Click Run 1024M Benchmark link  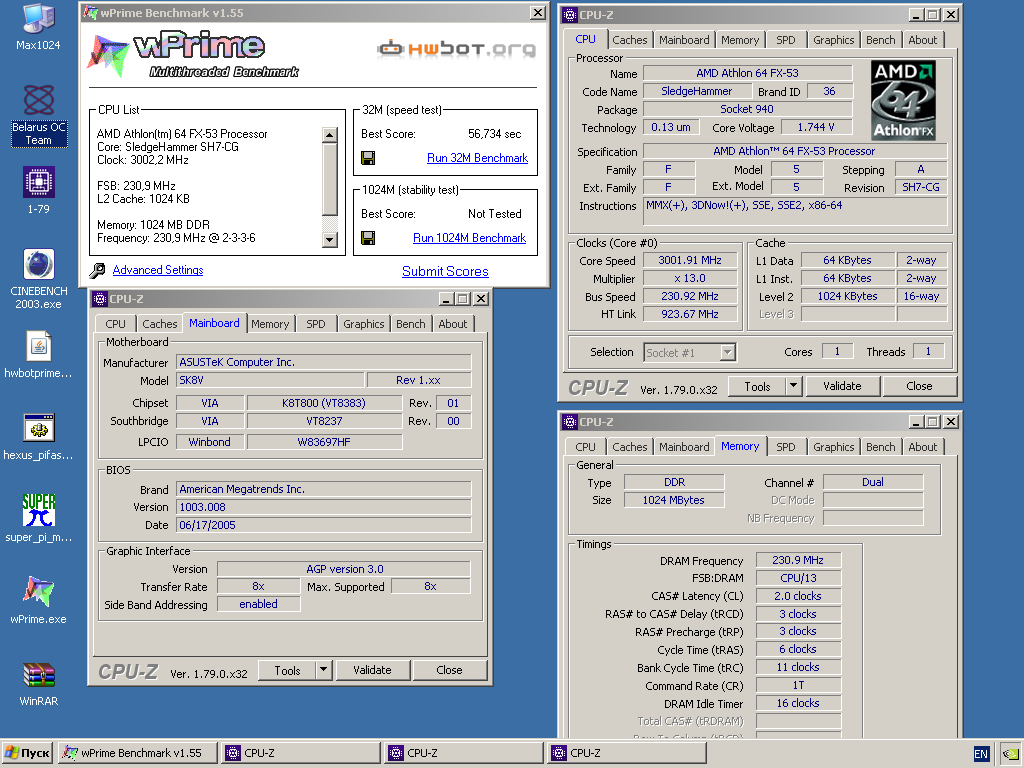(470, 238)
